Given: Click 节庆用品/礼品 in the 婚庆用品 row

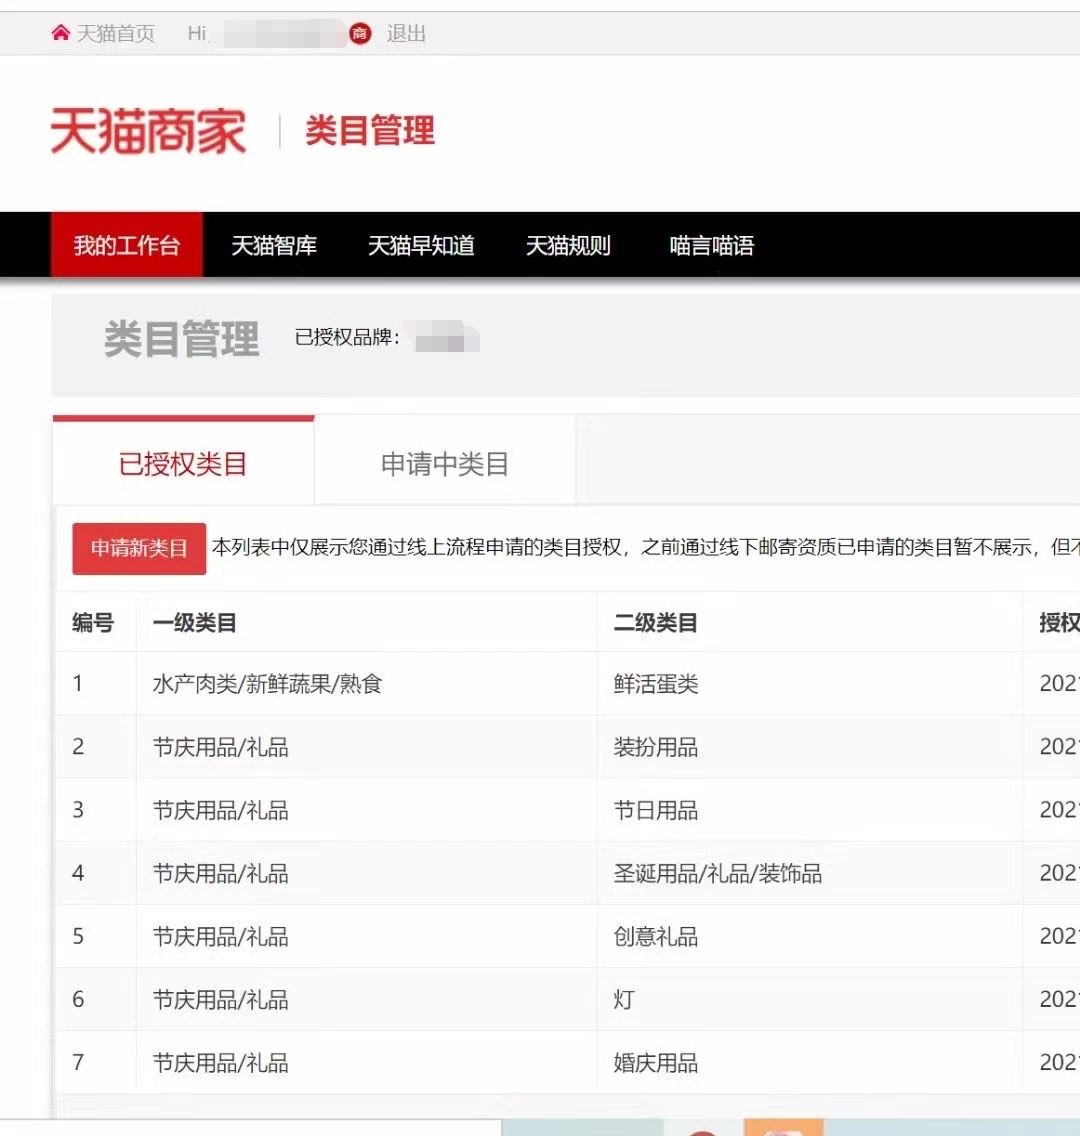Looking at the screenshot, I should click(x=220, y=1062).
